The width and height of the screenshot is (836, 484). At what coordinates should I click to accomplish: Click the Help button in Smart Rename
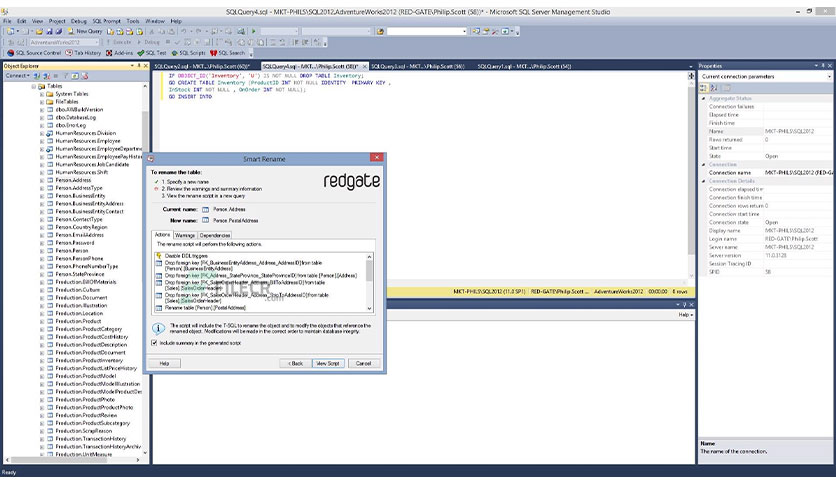point(164,363)
